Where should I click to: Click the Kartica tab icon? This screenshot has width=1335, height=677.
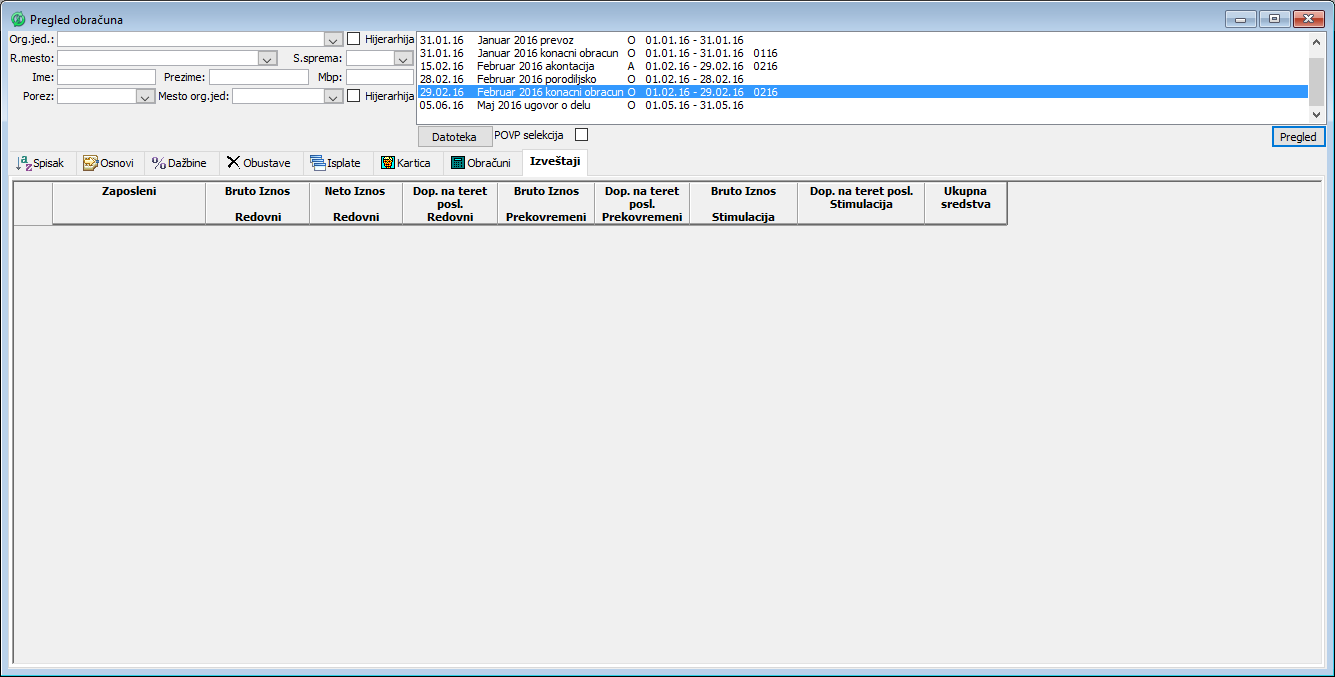tap(388, 163)
